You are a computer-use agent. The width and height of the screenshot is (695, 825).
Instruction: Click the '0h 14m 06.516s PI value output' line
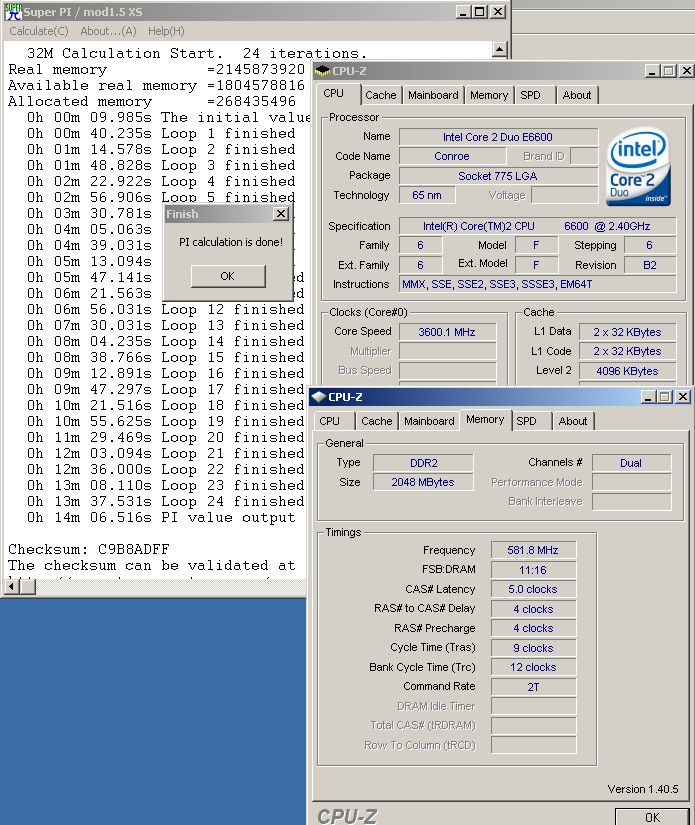pyautogui.click(x=161, y=517)
